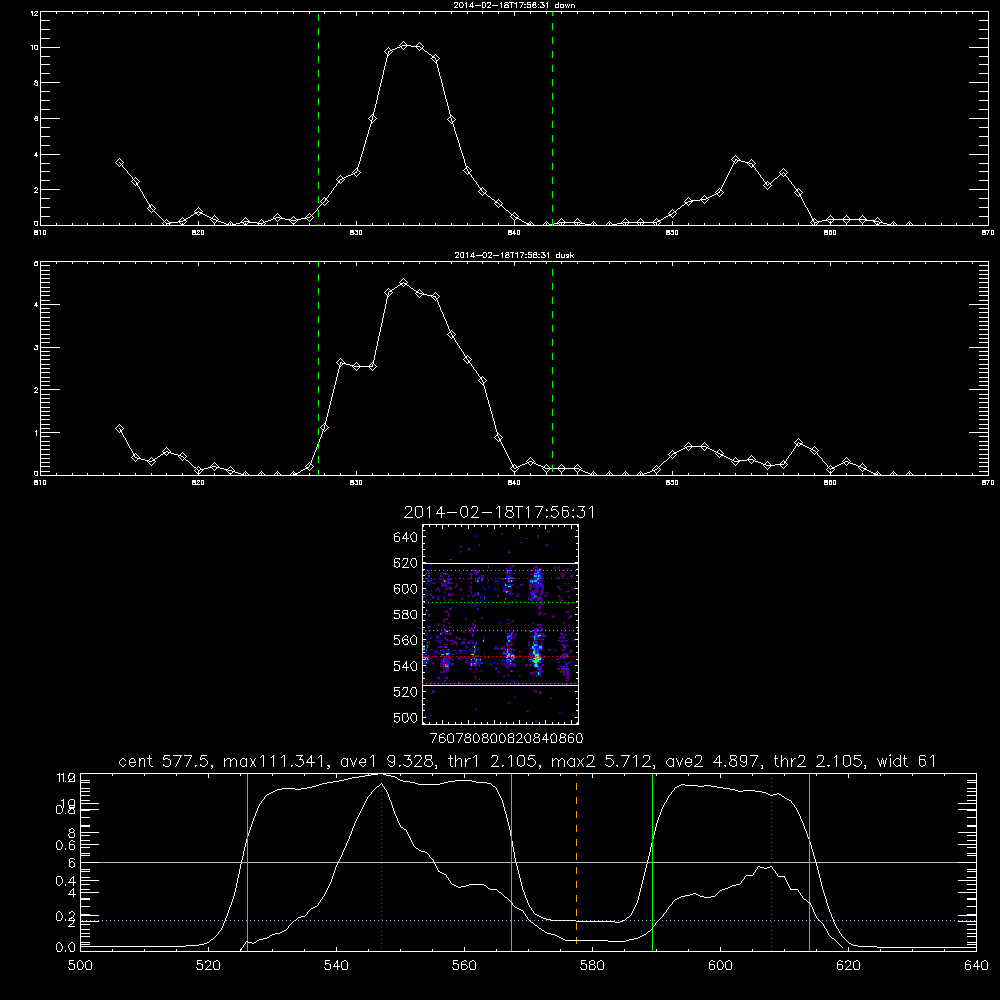1000x1000 pixels.
Task: Click the 'max2 5.712' value in stats line
Action: pos(599,761)
